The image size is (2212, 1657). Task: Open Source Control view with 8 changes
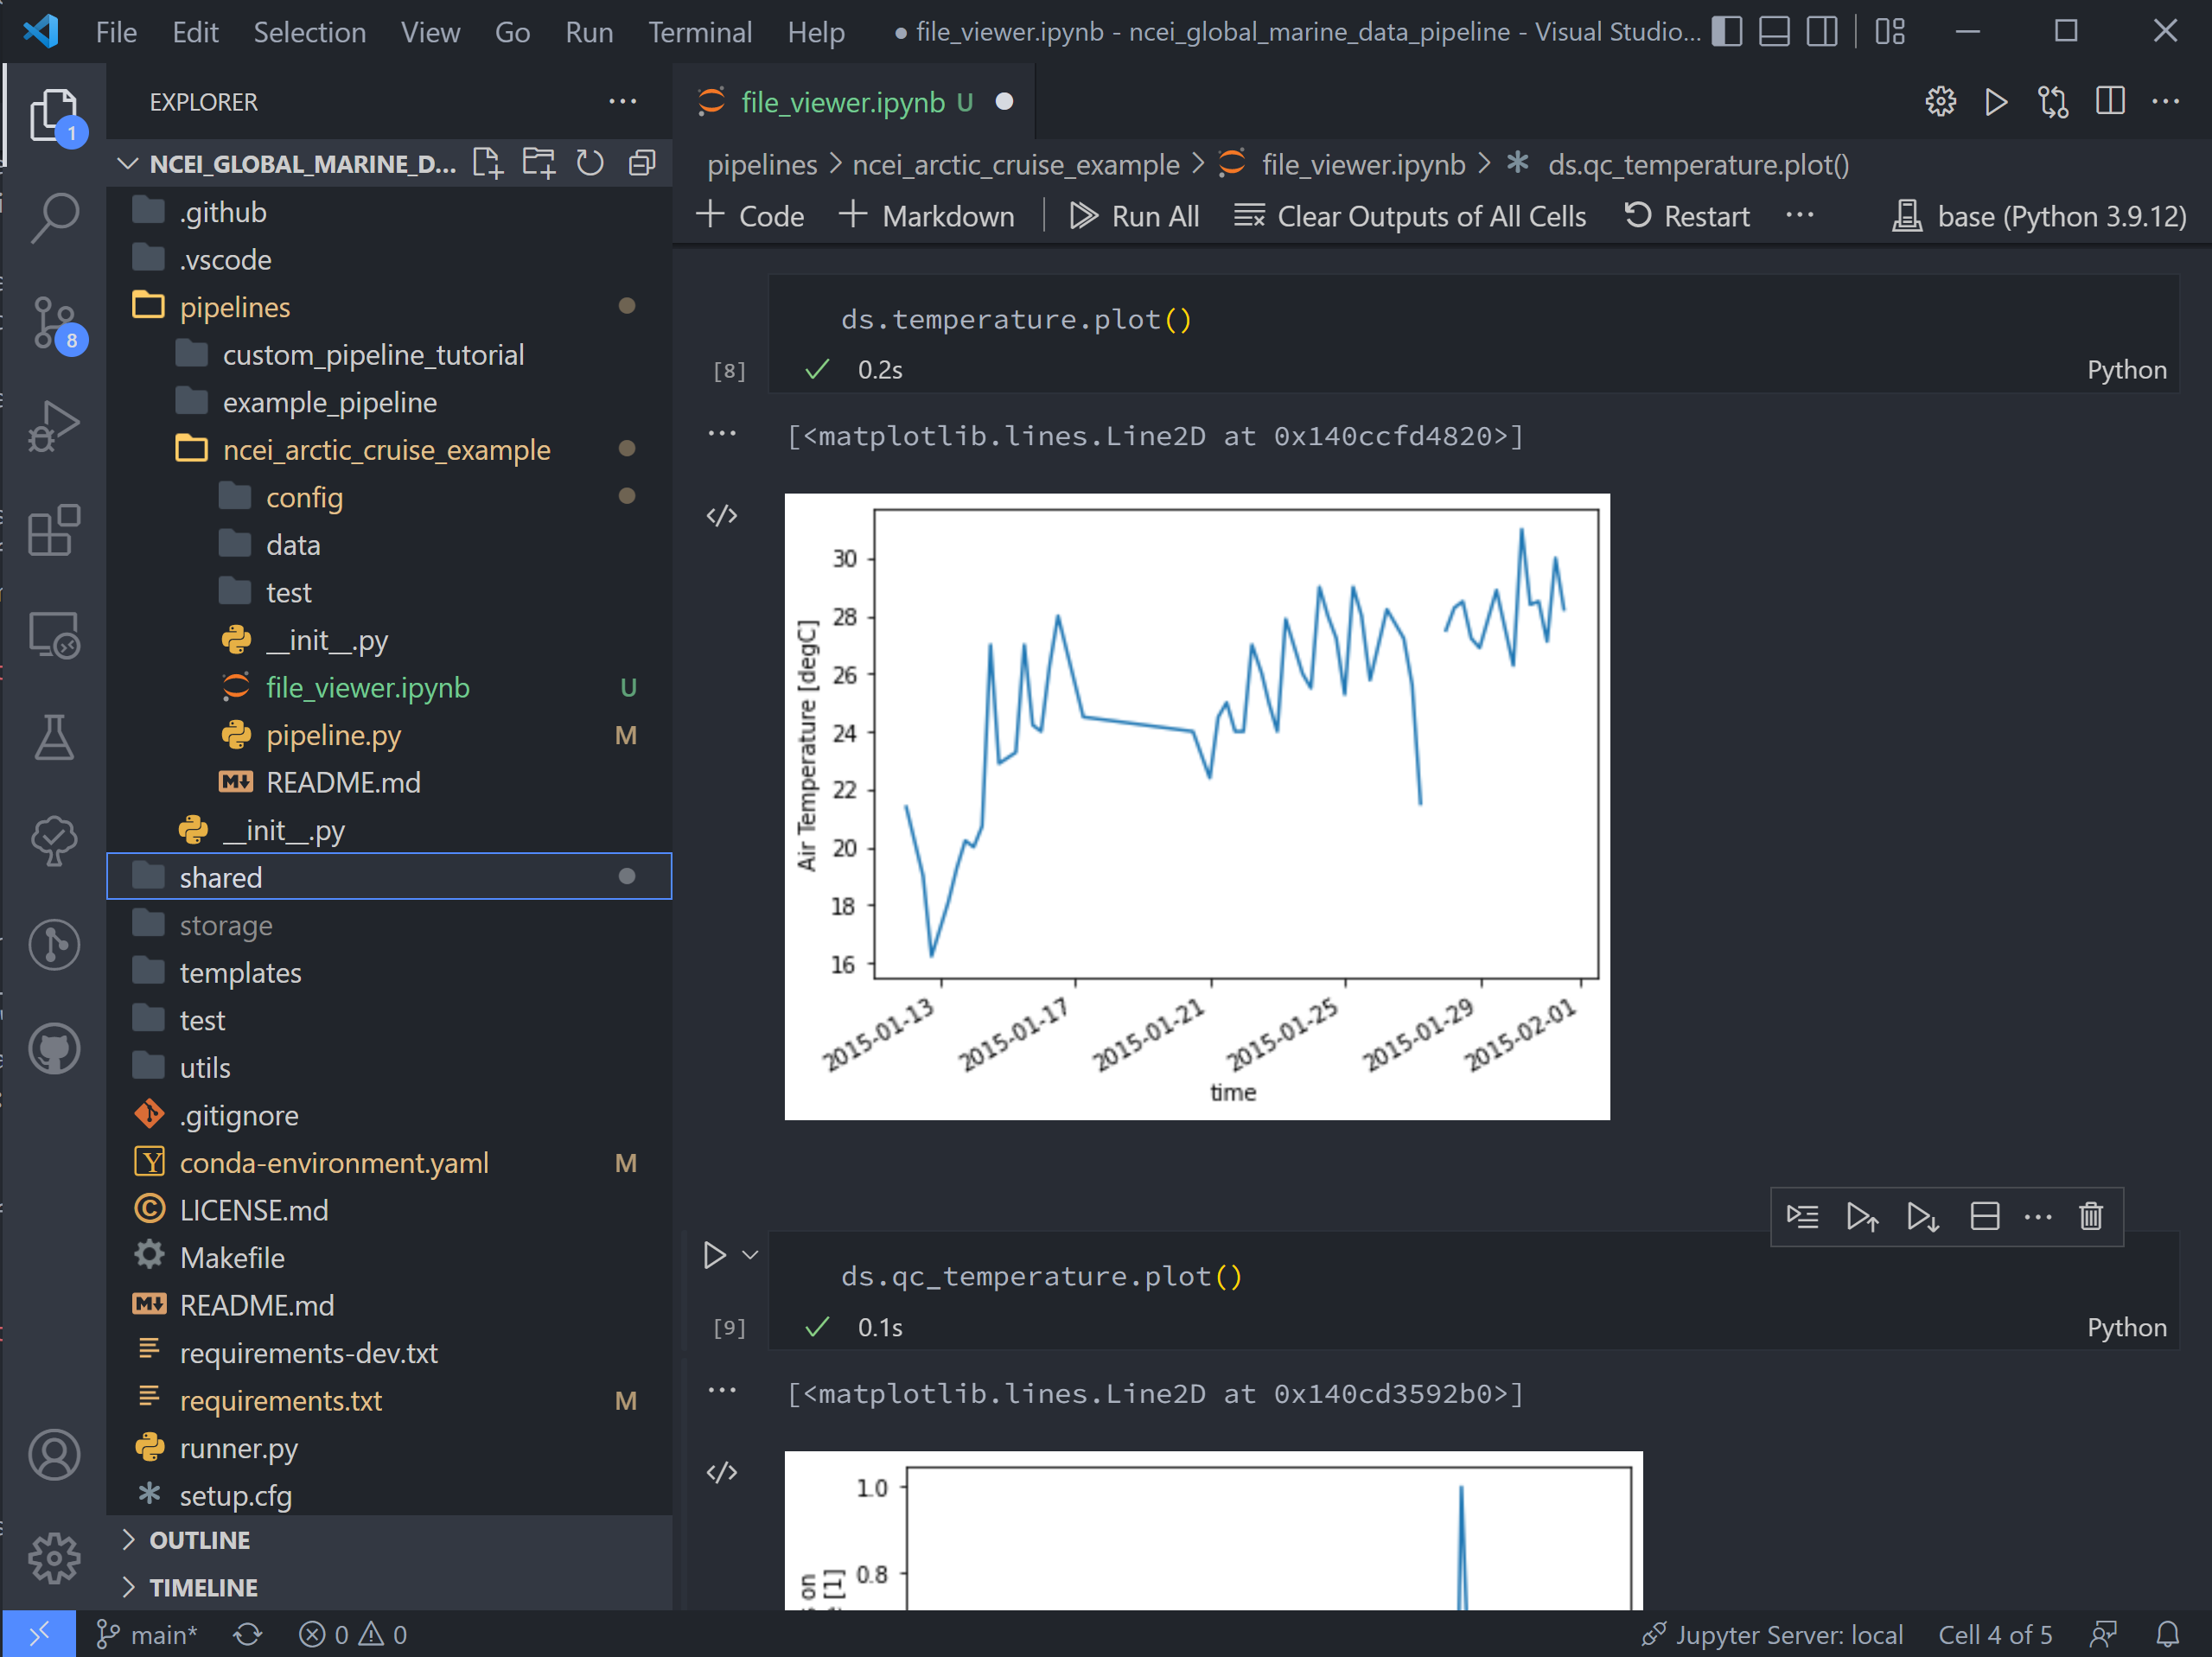pyautogui.click(x=54, y=323)
